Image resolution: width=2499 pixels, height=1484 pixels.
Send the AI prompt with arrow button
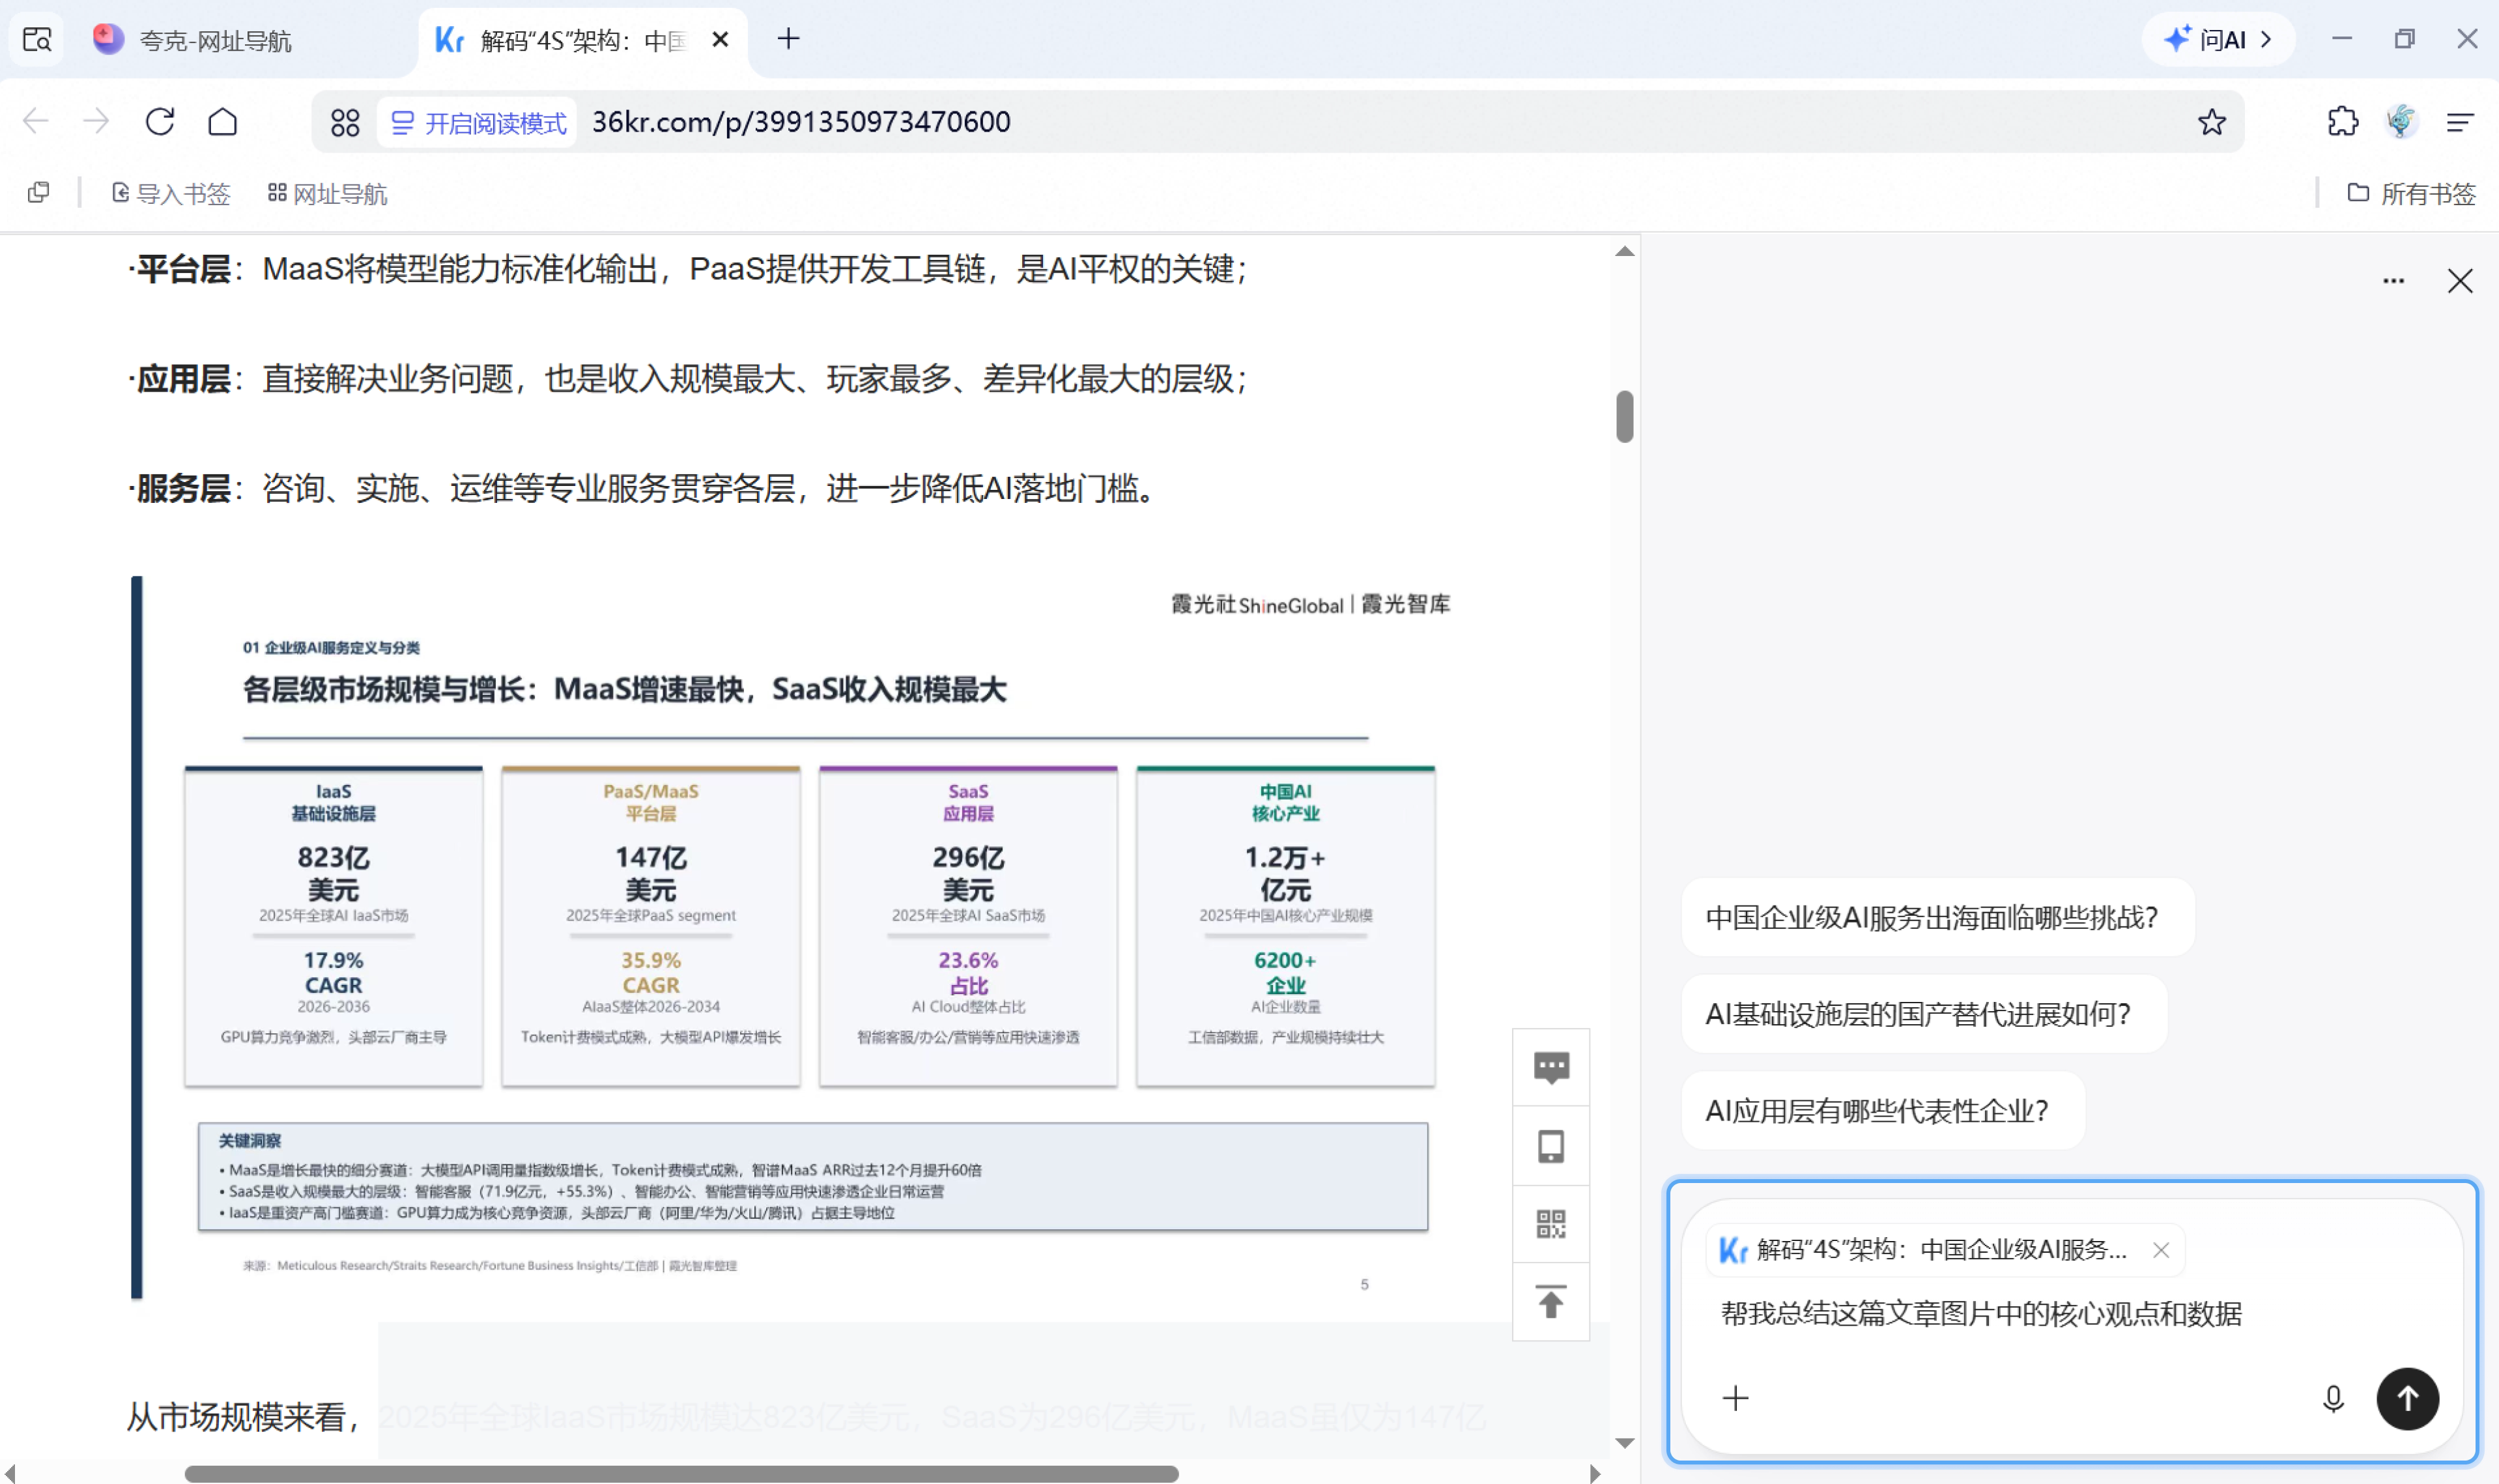tap(2407, 1398)
